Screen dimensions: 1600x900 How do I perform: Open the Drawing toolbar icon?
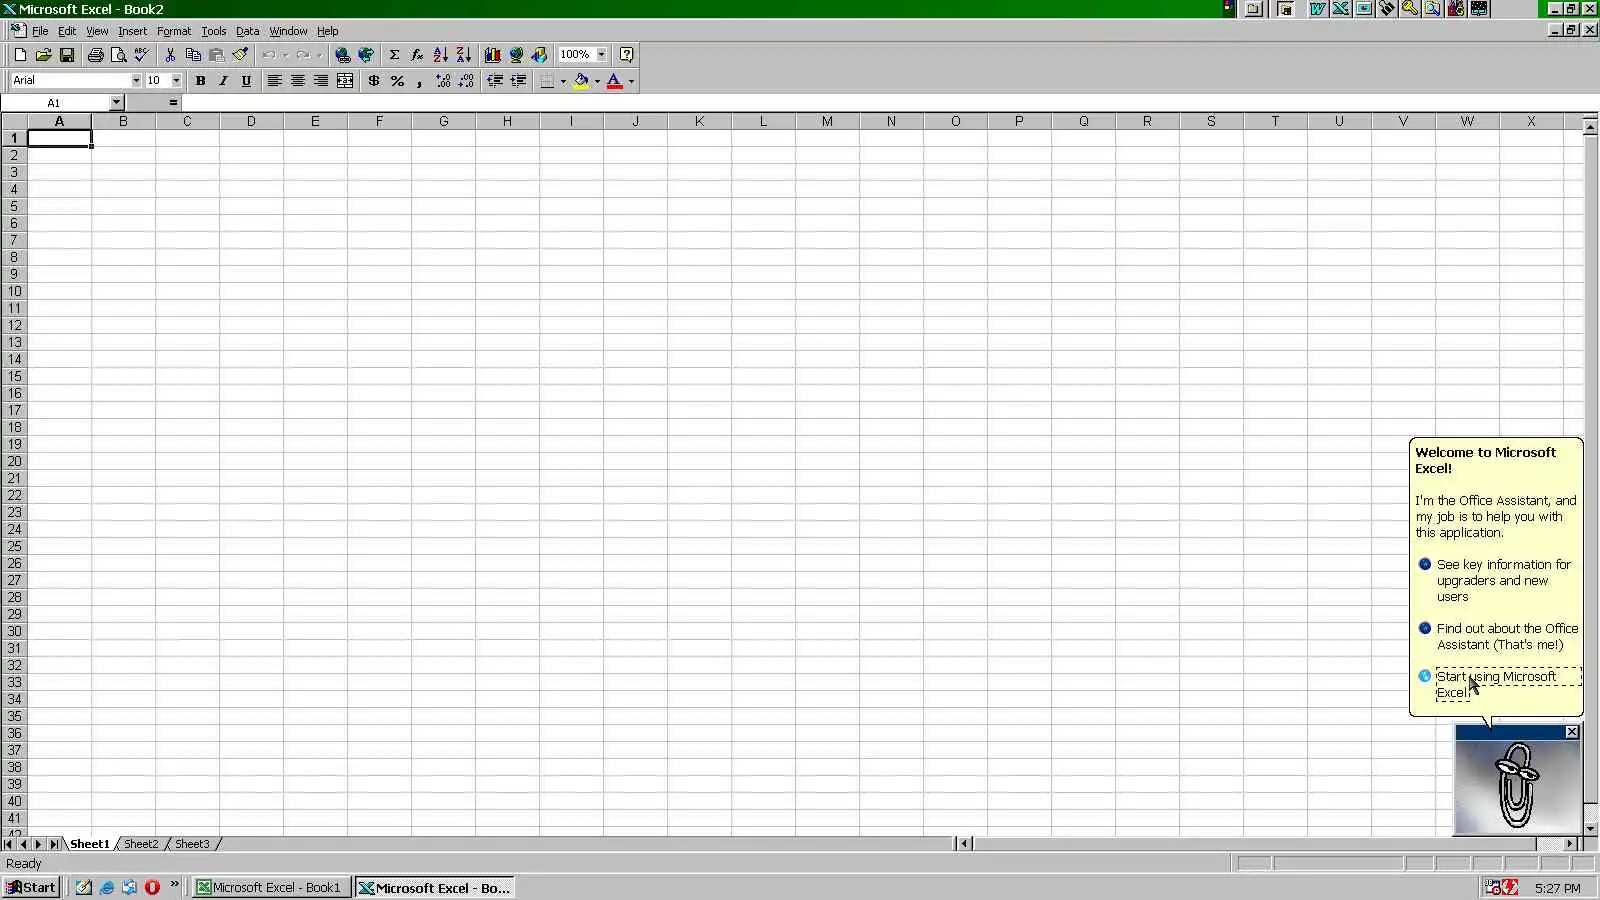pos(539,55)
